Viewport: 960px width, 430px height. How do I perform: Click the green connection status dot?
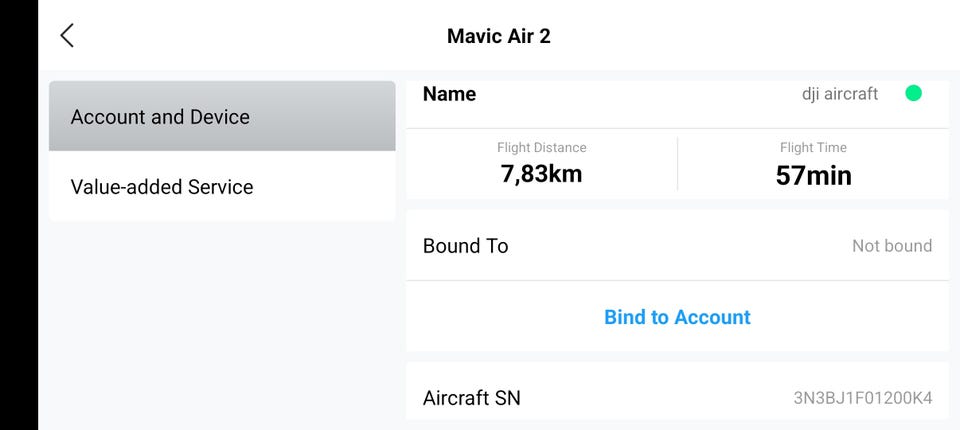[913, 93]
